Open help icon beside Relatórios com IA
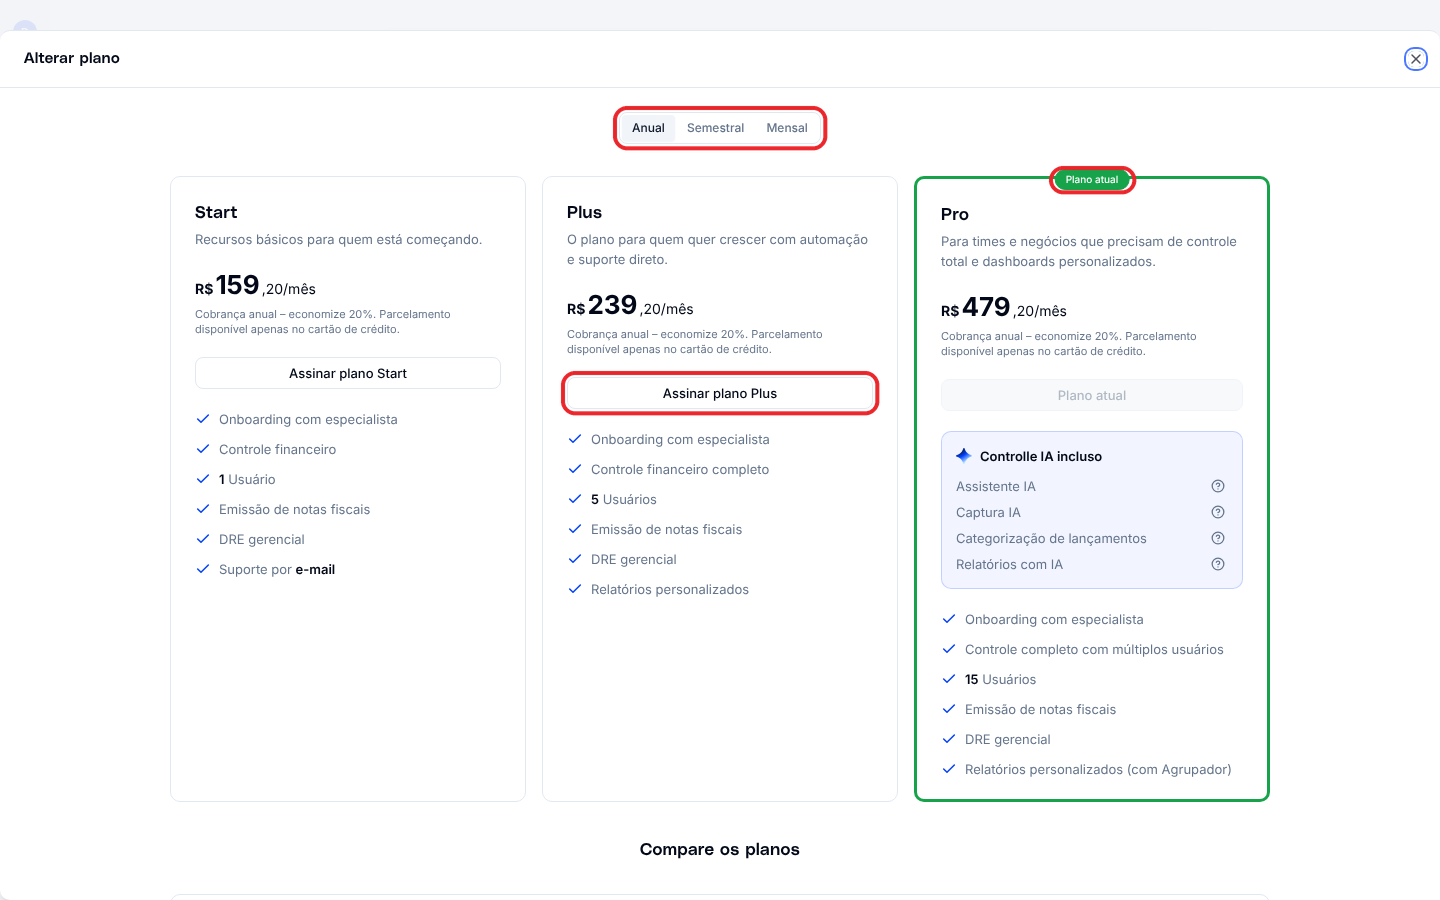The height and width of the screenshot is (900, 1440). (x=1218, y=564)
